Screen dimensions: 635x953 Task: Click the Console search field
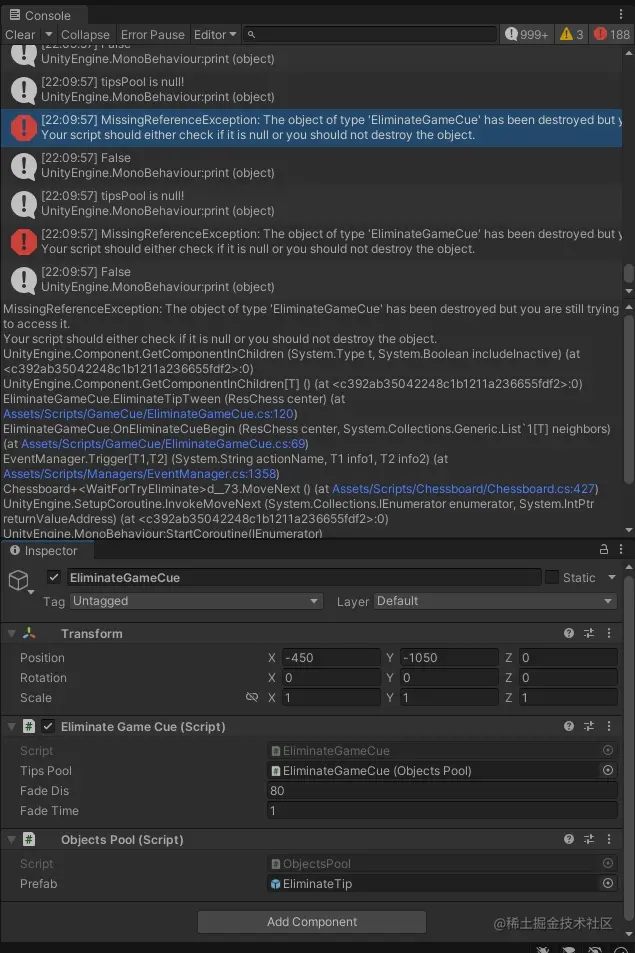[371, 35]
